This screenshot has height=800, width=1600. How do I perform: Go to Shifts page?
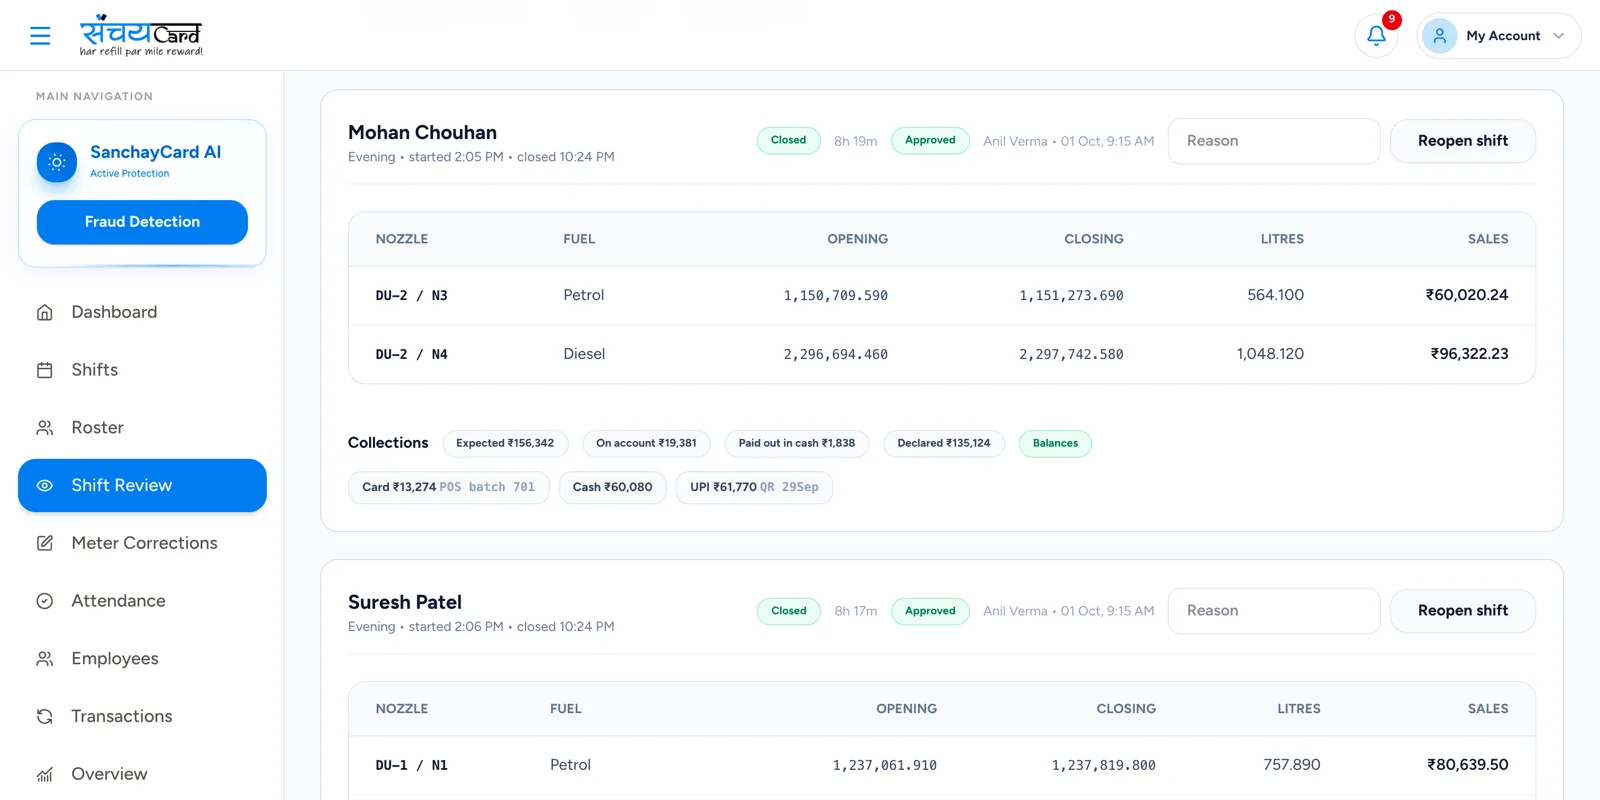pyautogui.click(x=142, y=370)
